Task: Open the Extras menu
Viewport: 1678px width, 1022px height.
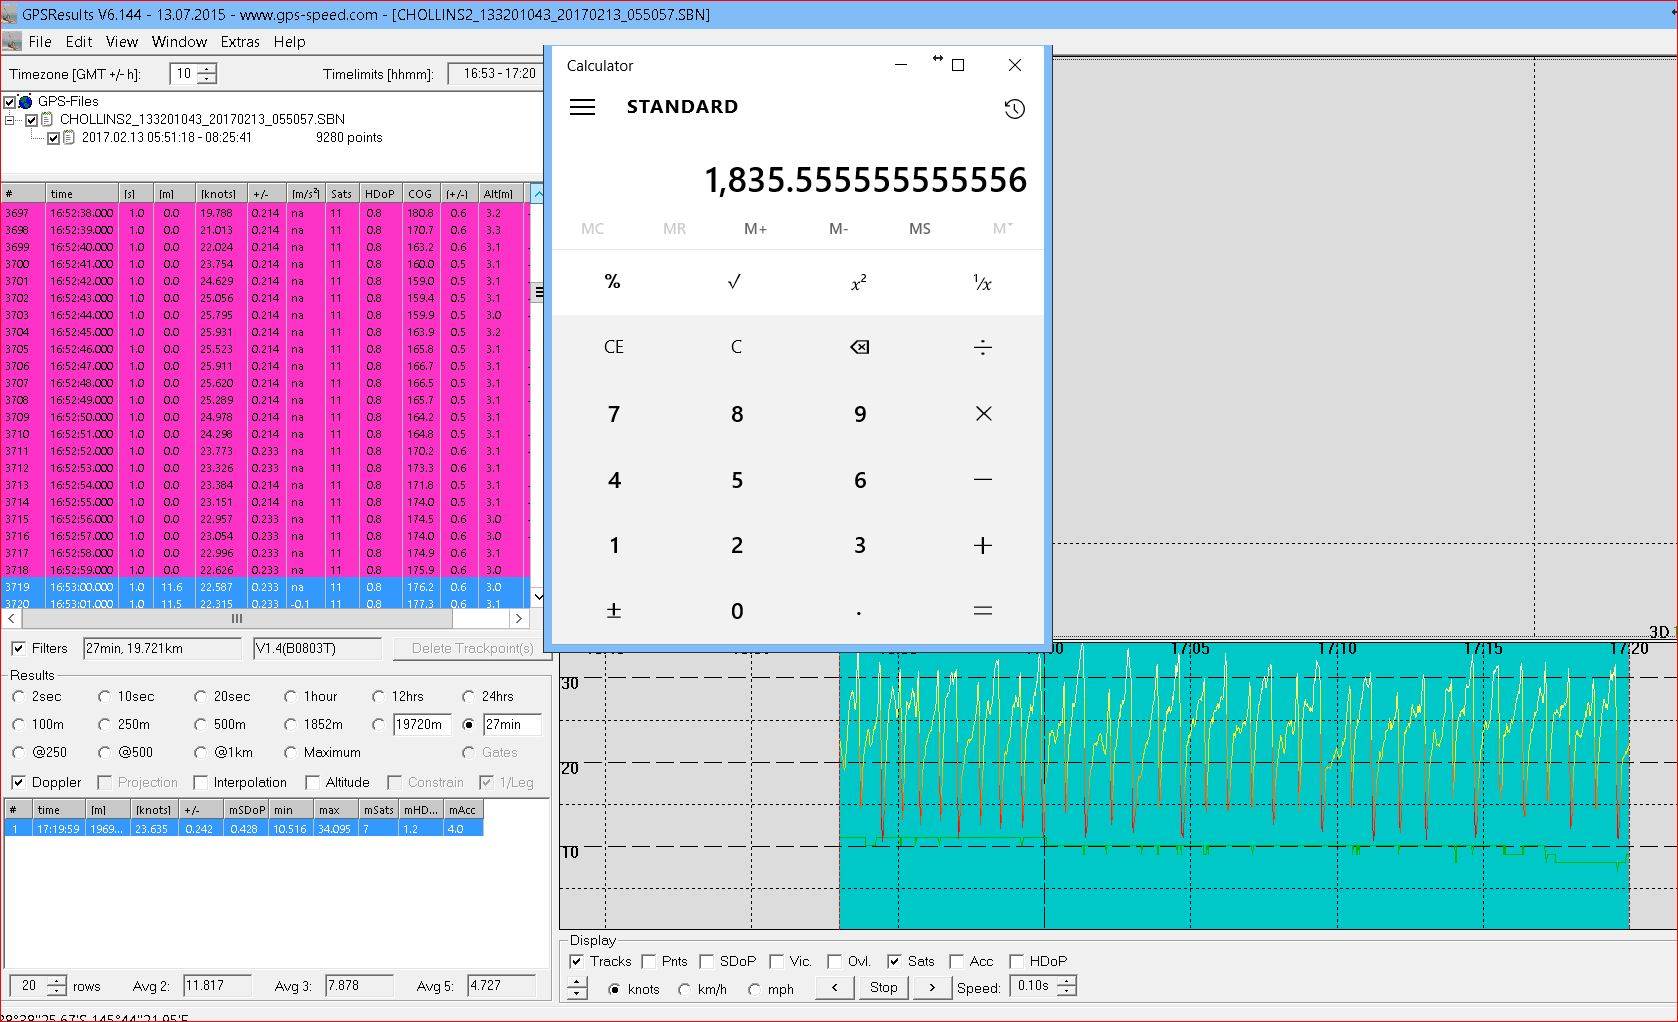Action: click(239, 42)
